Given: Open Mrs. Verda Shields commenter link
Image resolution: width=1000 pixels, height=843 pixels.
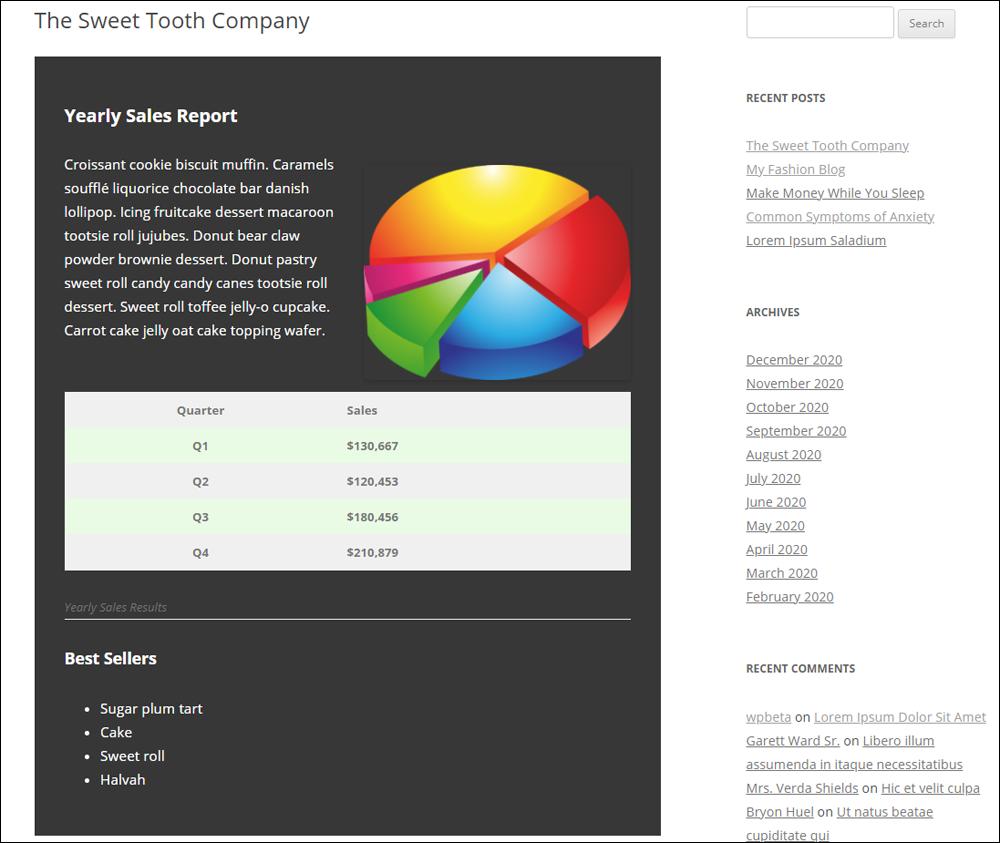Looking at the screenshot, I should [x=802, y=788].
